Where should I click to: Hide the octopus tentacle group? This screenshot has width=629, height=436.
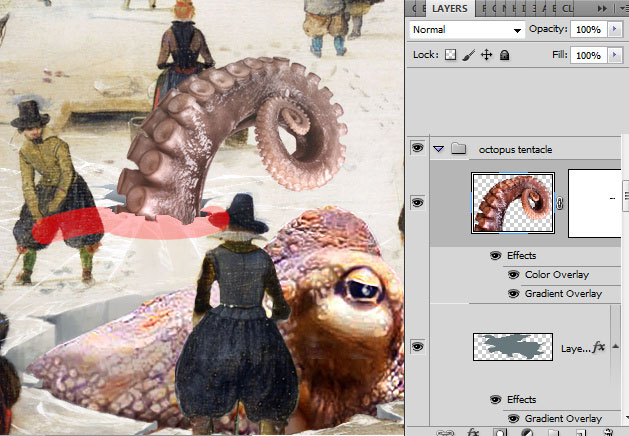pos(417,148)
